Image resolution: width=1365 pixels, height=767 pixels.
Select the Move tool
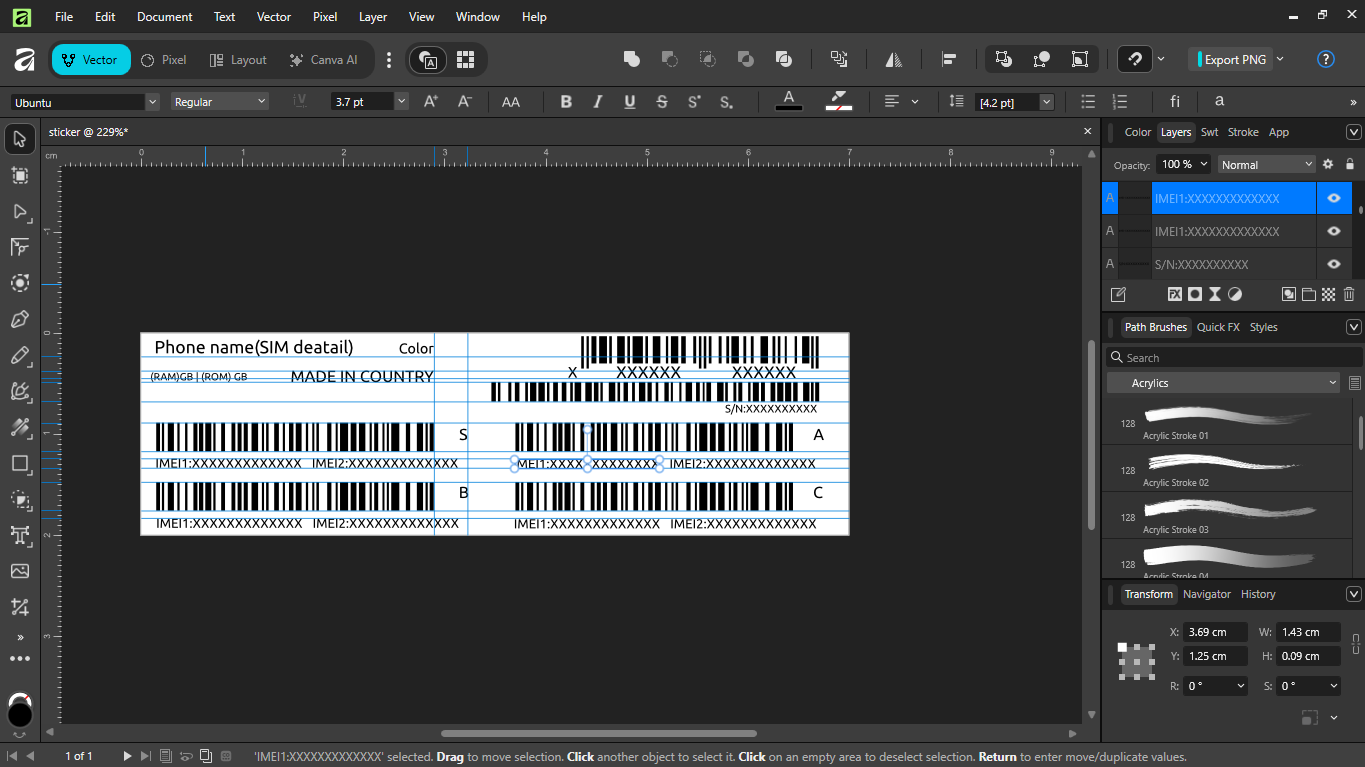[20, 139]
